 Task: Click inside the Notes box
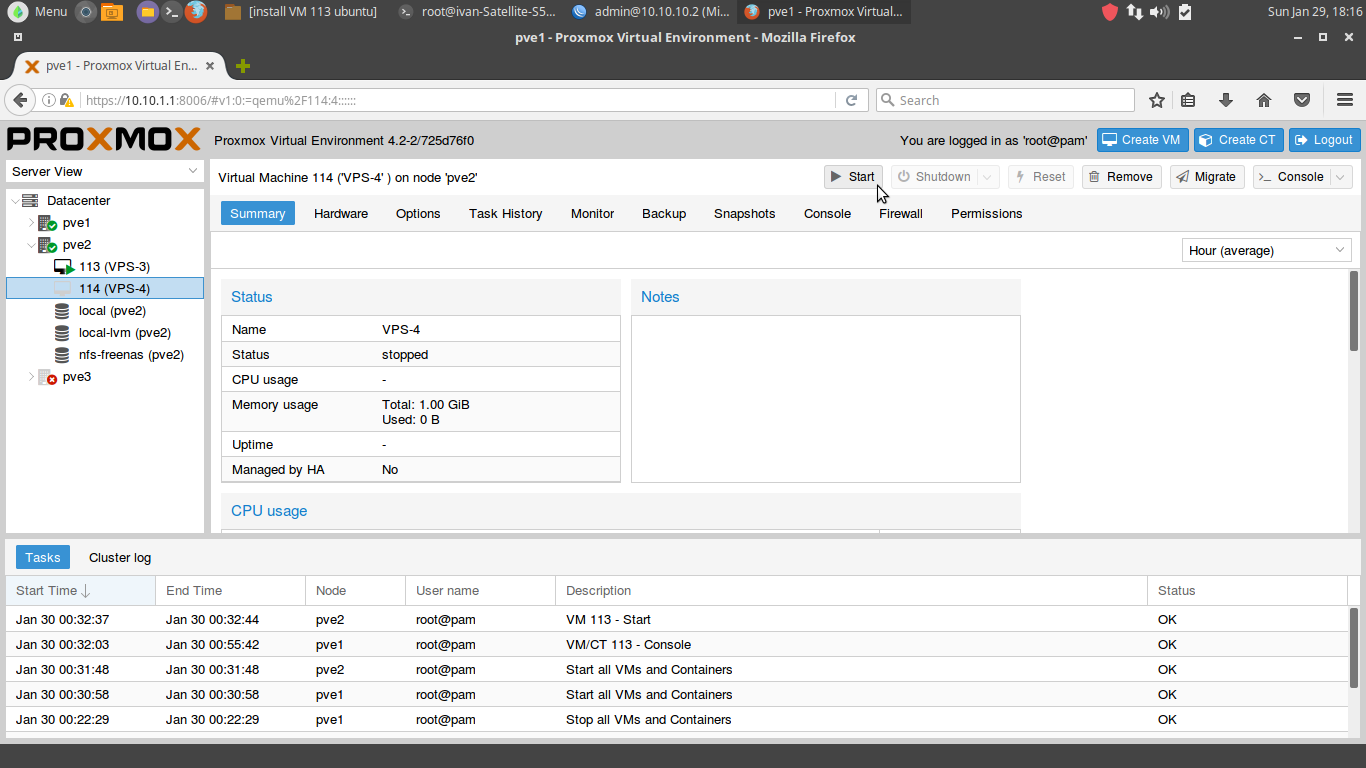point(826,399)
